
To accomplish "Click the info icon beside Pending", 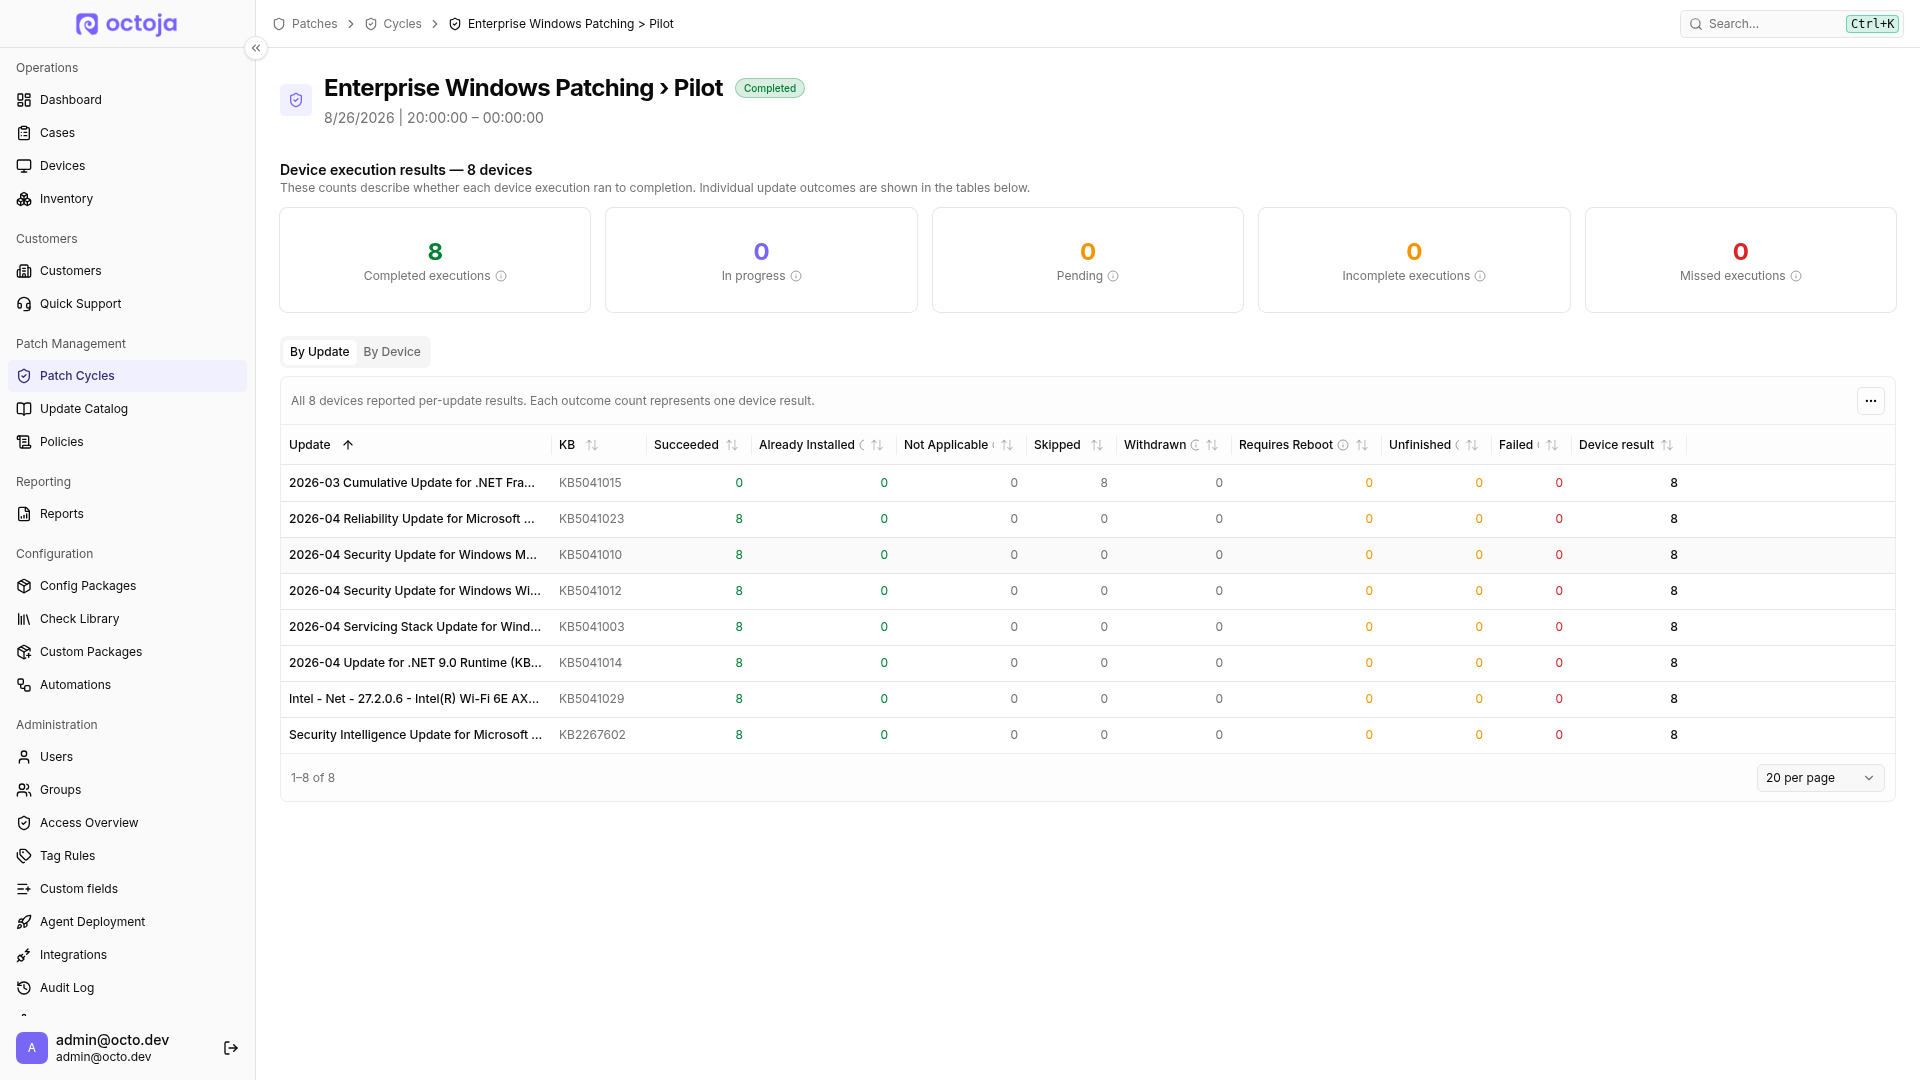I will (1113, 276).
